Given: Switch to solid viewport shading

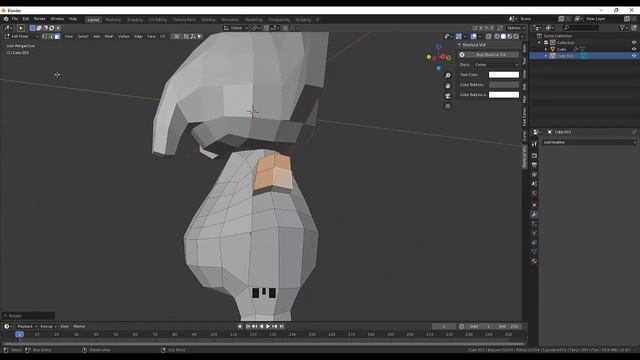Looking at the screenshot, I should (503, 36).
